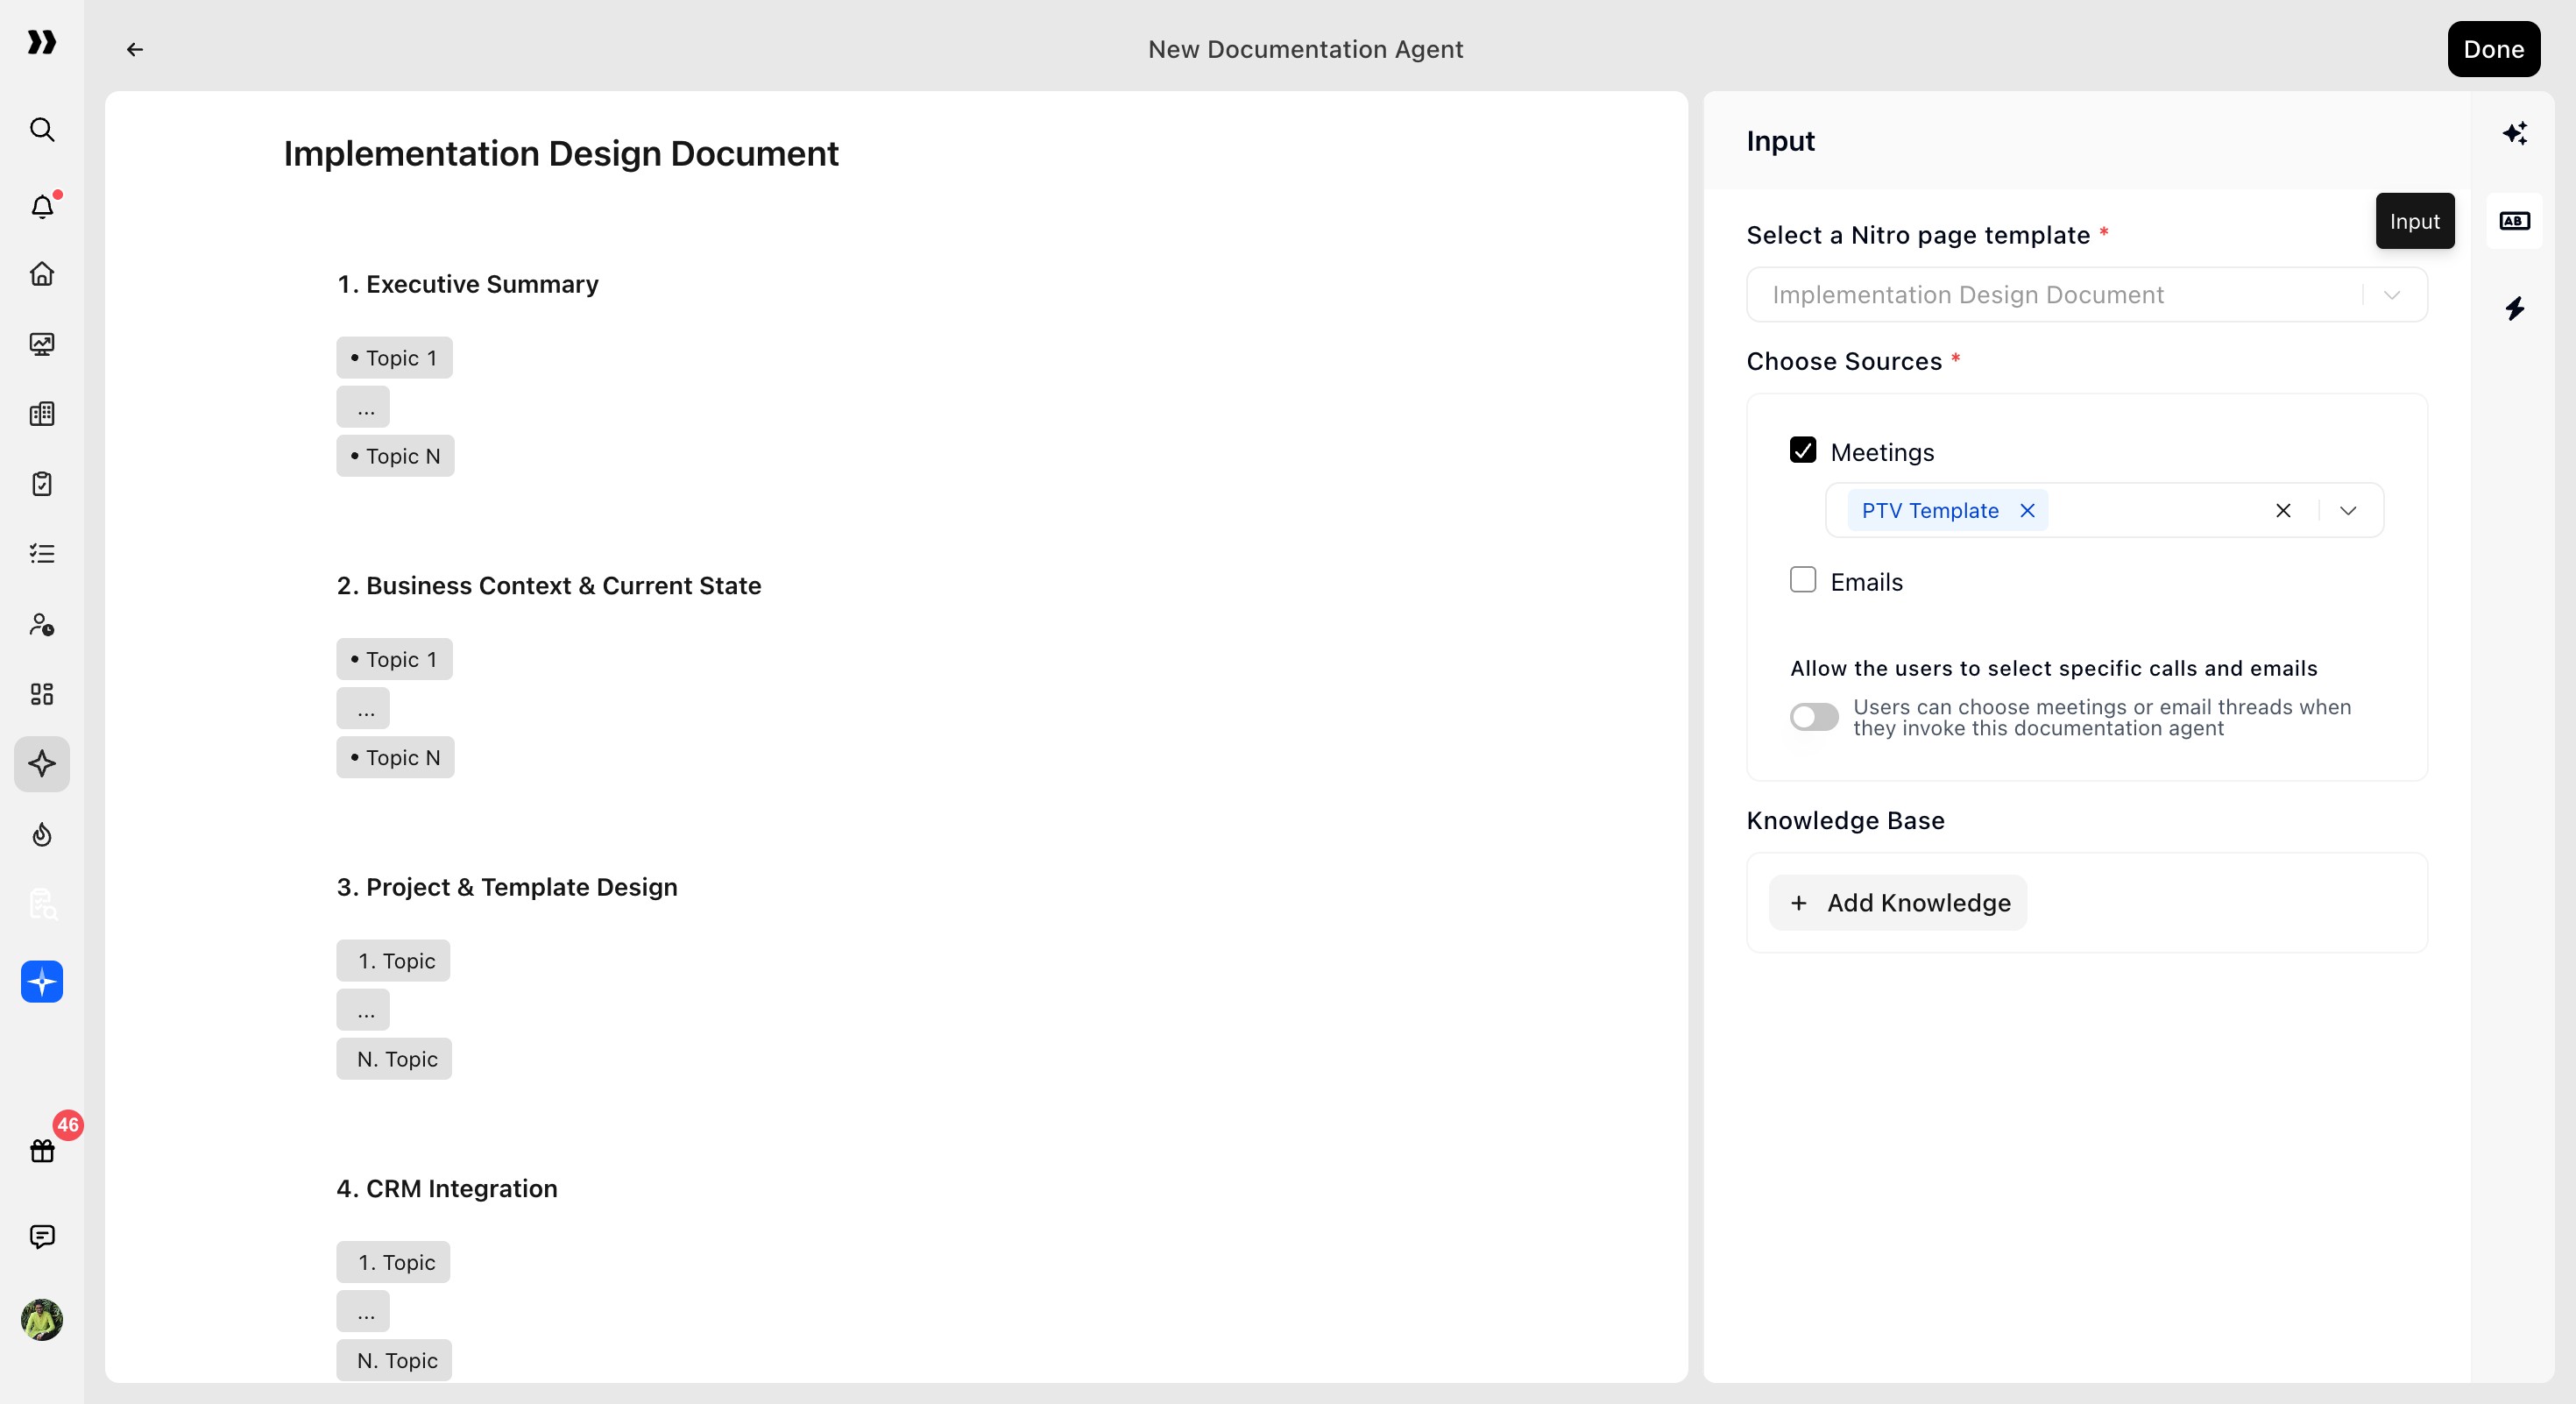Click the Implementation Design Document title

[x=561, y=154]
